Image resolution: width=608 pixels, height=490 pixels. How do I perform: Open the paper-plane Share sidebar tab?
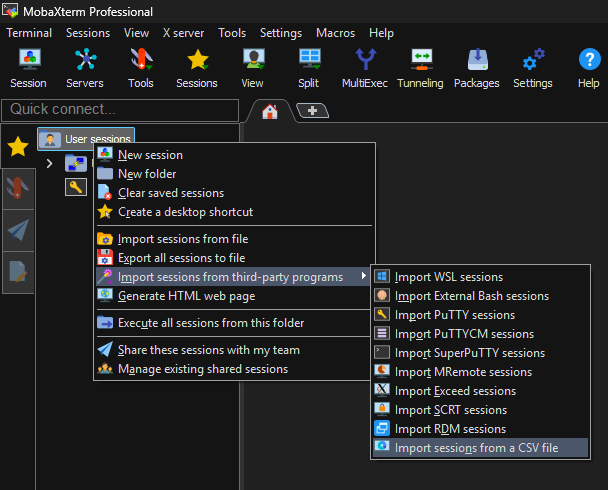[18, 230]
